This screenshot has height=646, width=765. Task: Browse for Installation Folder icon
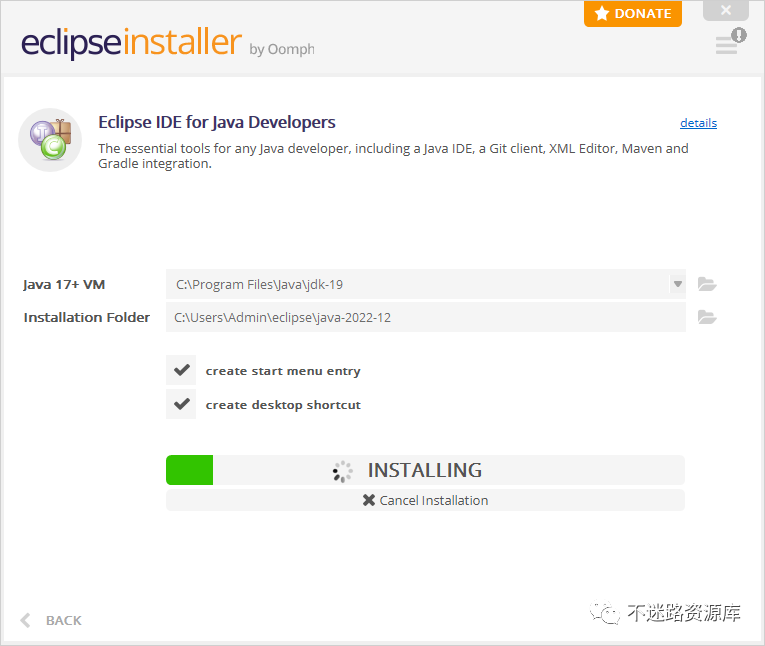[706, 317]
